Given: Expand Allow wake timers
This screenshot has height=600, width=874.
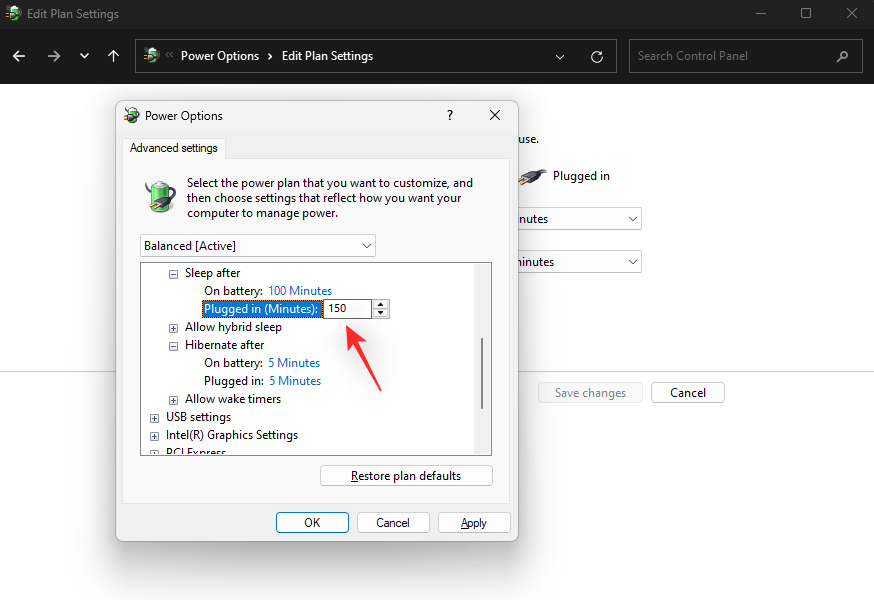Looking at the screenshot, I should click(173, 400).
